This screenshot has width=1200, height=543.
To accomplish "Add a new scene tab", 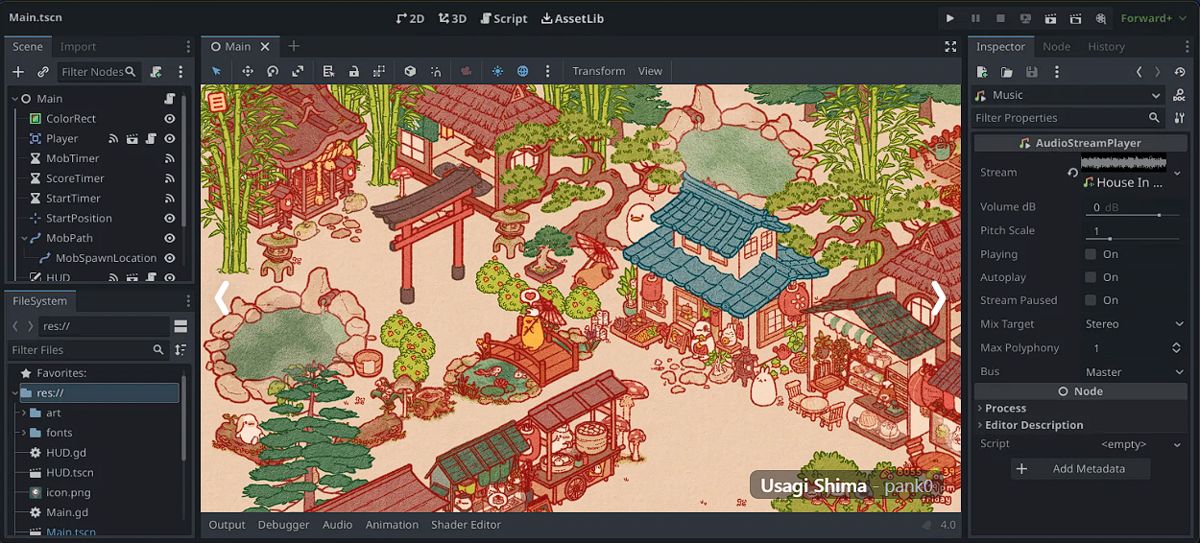I will click(x=293, y=46).
